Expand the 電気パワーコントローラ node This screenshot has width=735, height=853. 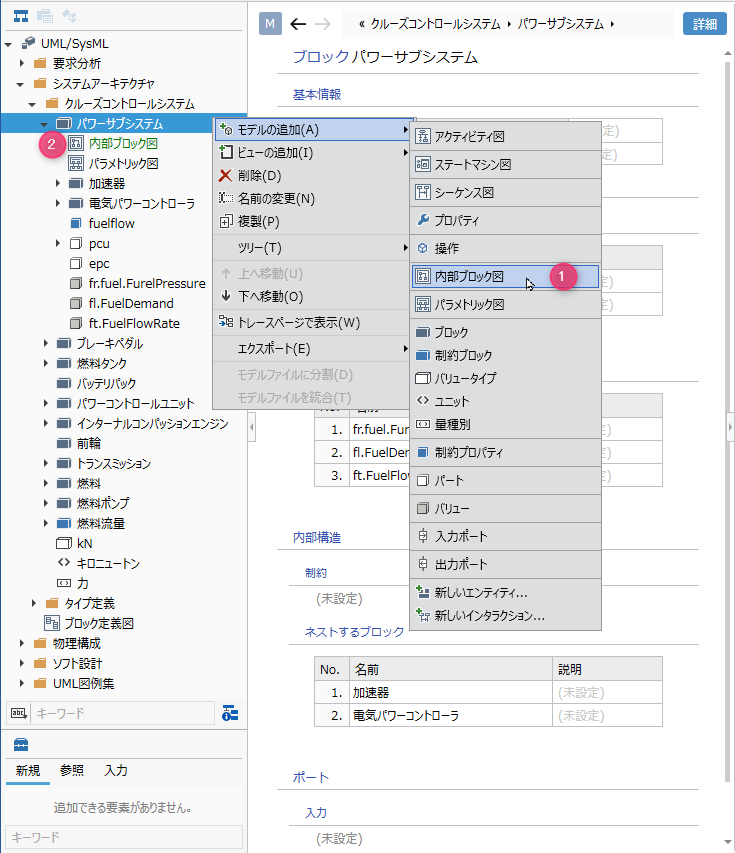58,203
